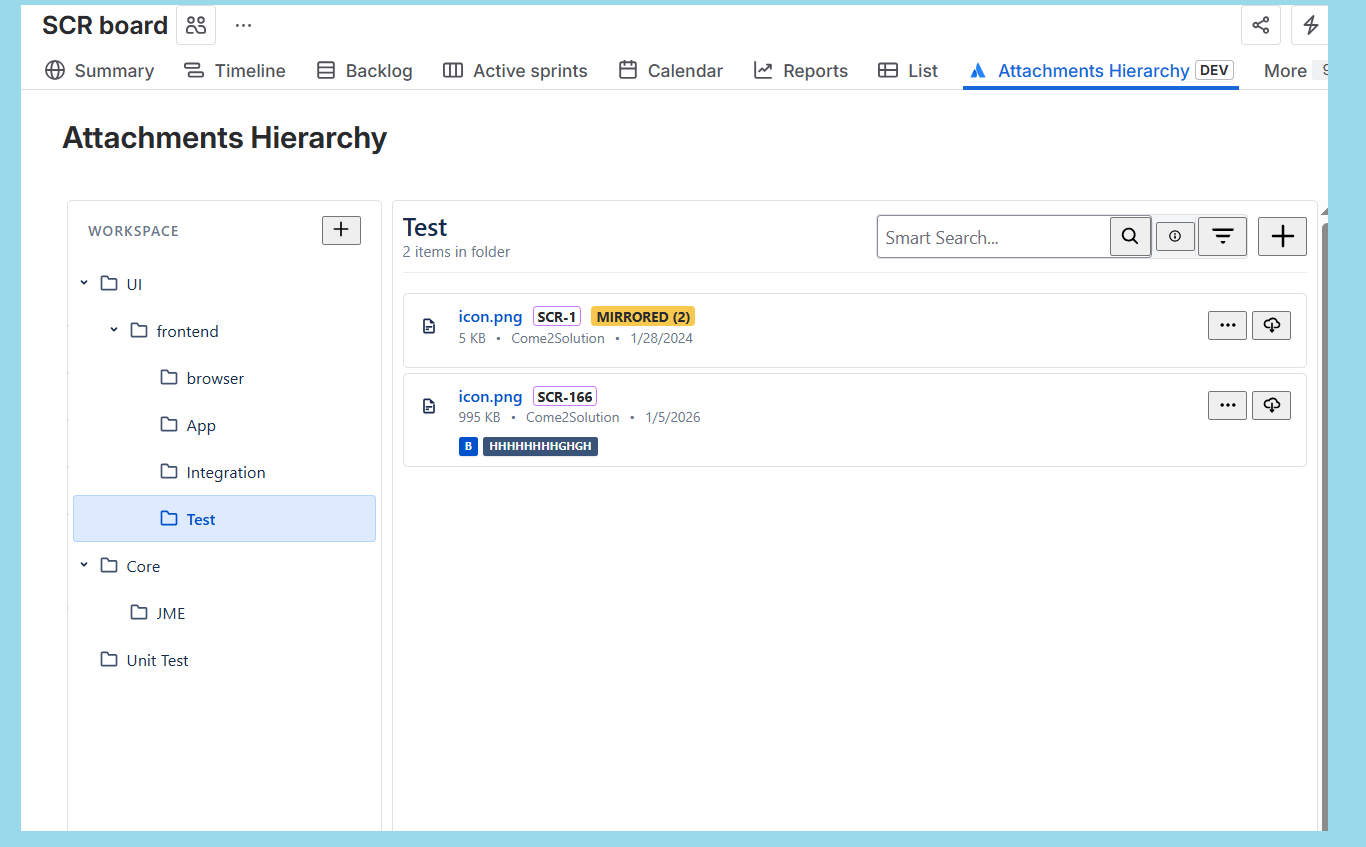Viewport: 1366px width, 847px height.
Task: Open the team members icon beside board title
Action: coord(196,25)
